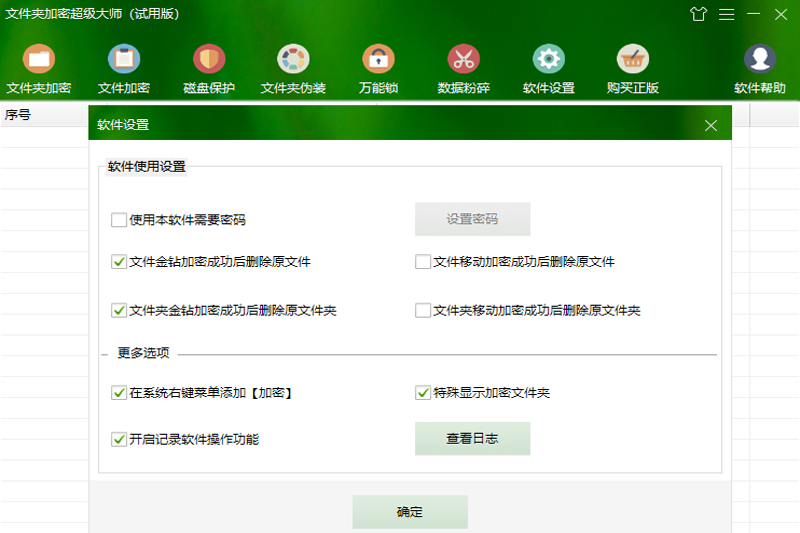Toggle 文件夹移动加密成功后删除原文件夹 checkbox
This screenshot has height=533, width=800.
(423, 311)
